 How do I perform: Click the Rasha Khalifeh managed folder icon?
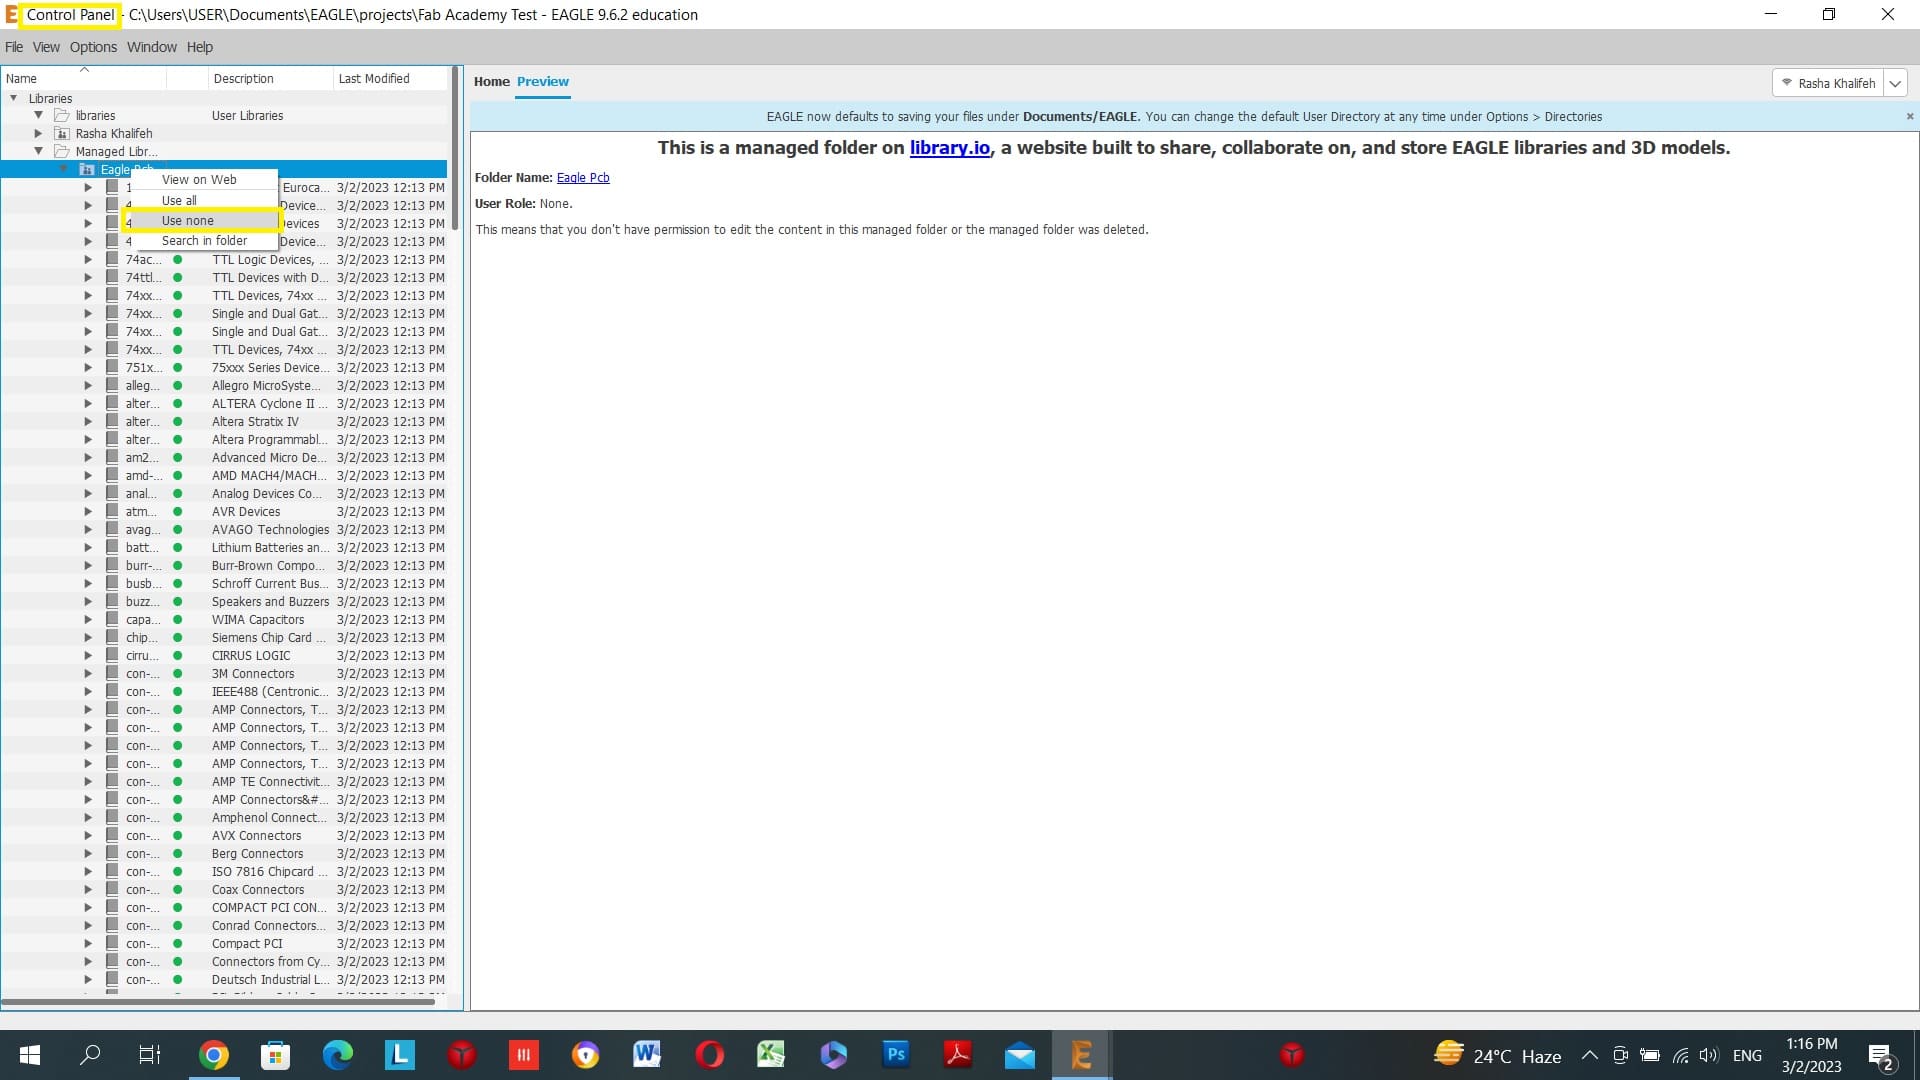pyautogui.click(x=62, y=134)
